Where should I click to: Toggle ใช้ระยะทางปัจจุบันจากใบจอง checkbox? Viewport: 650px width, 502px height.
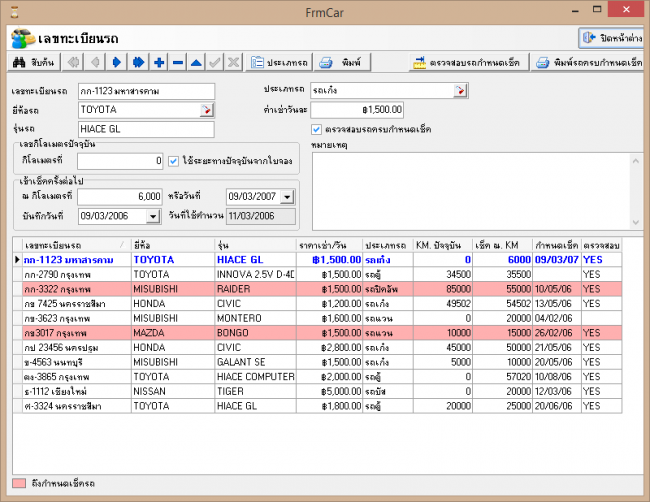coord(174,160)
